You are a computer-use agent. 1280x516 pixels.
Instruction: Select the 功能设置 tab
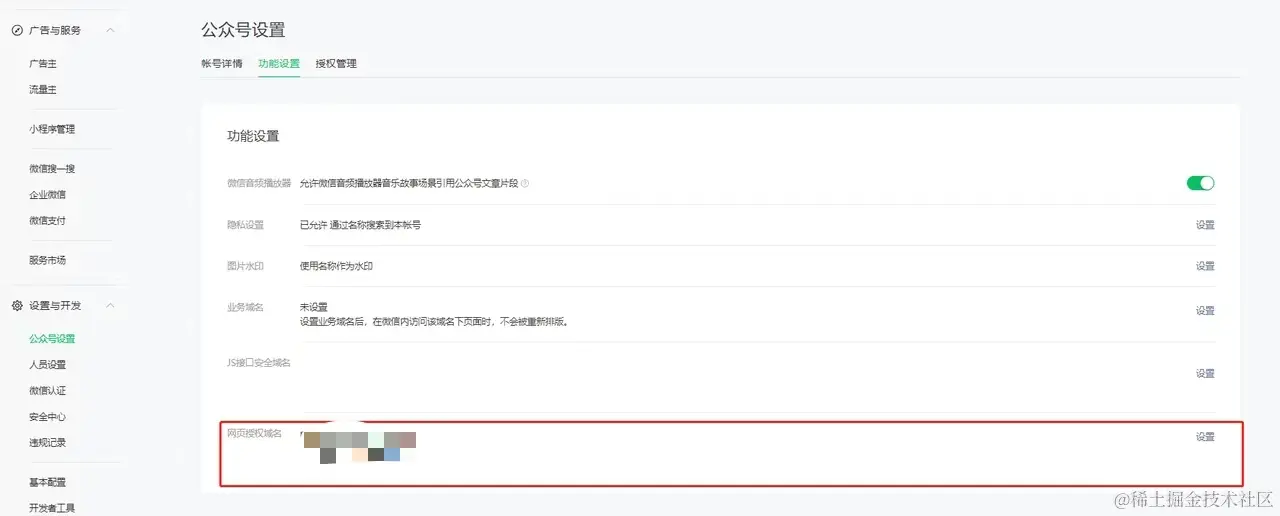coord(279,63)
